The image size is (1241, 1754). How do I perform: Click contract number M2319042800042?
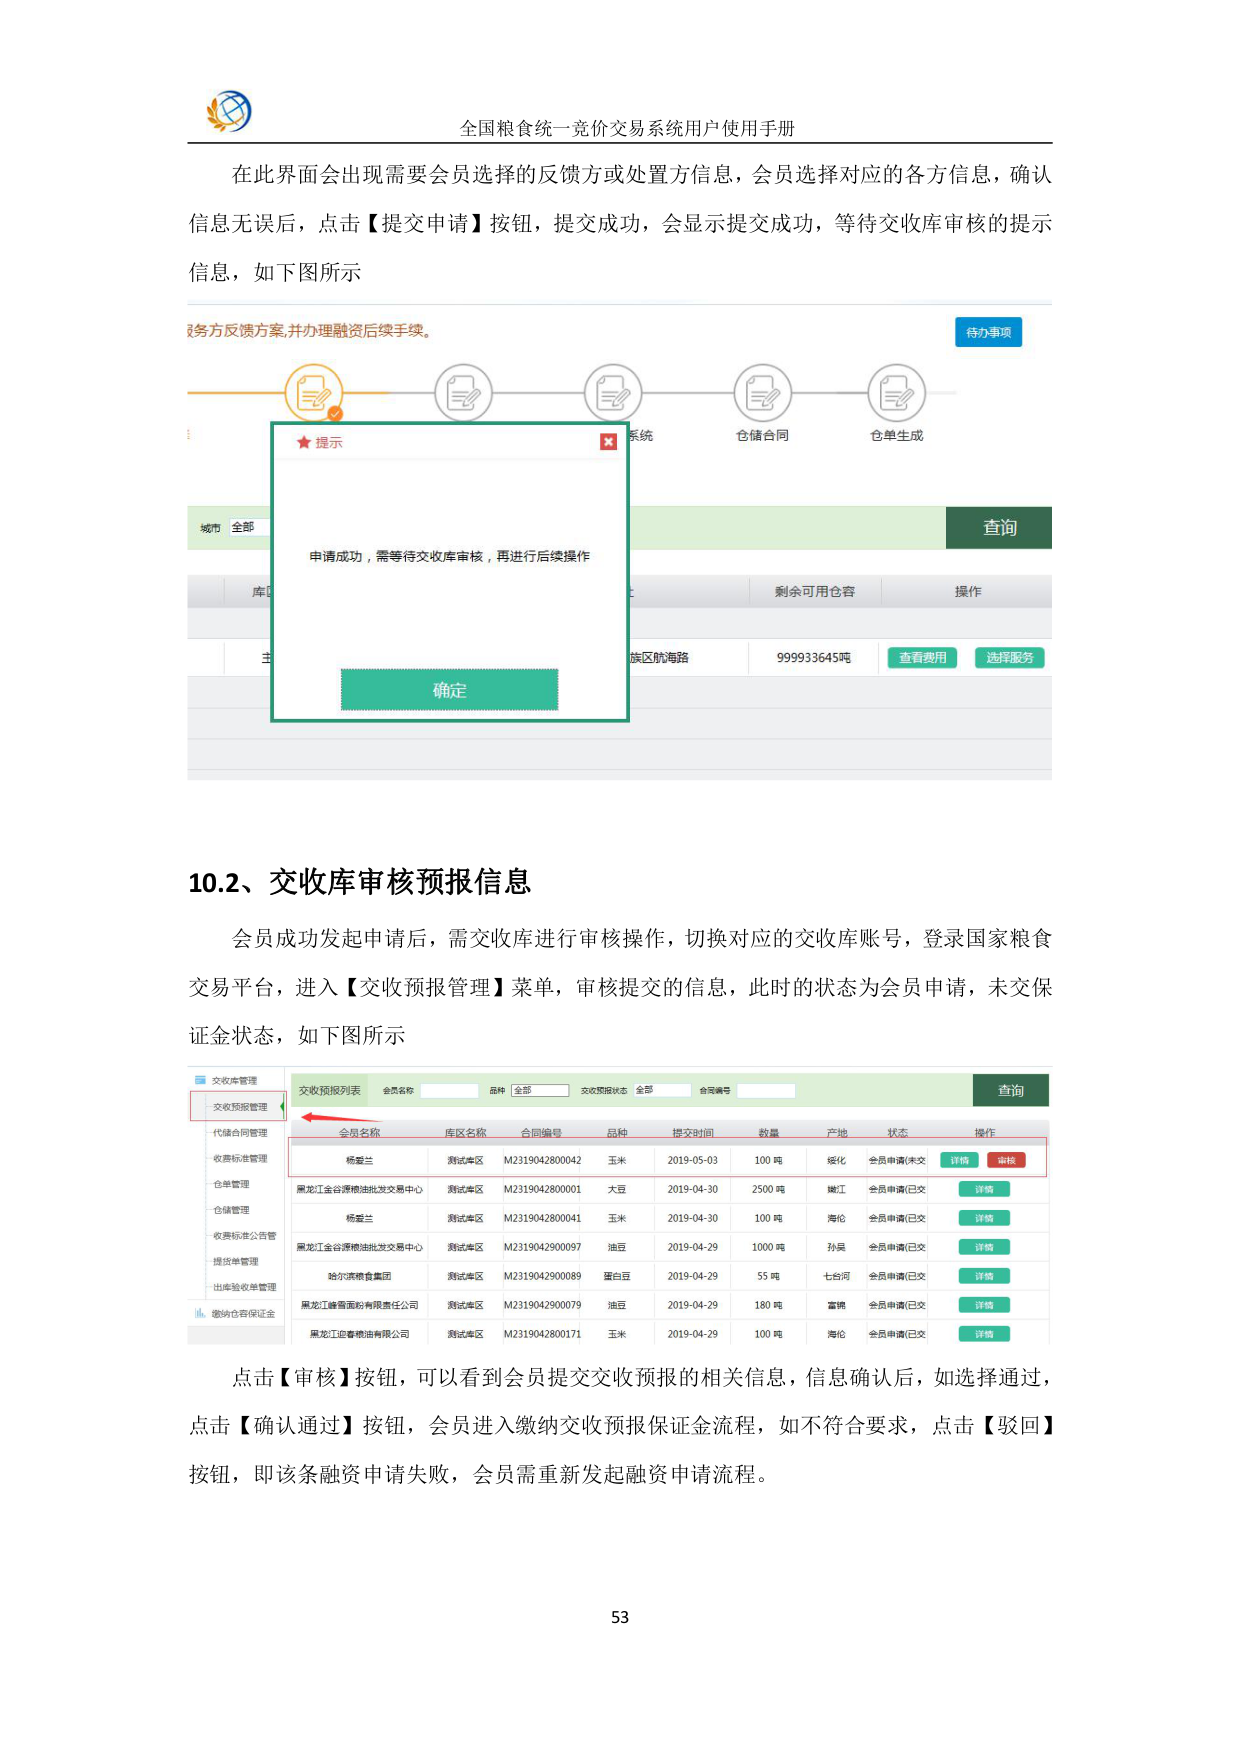[542, 1160]
